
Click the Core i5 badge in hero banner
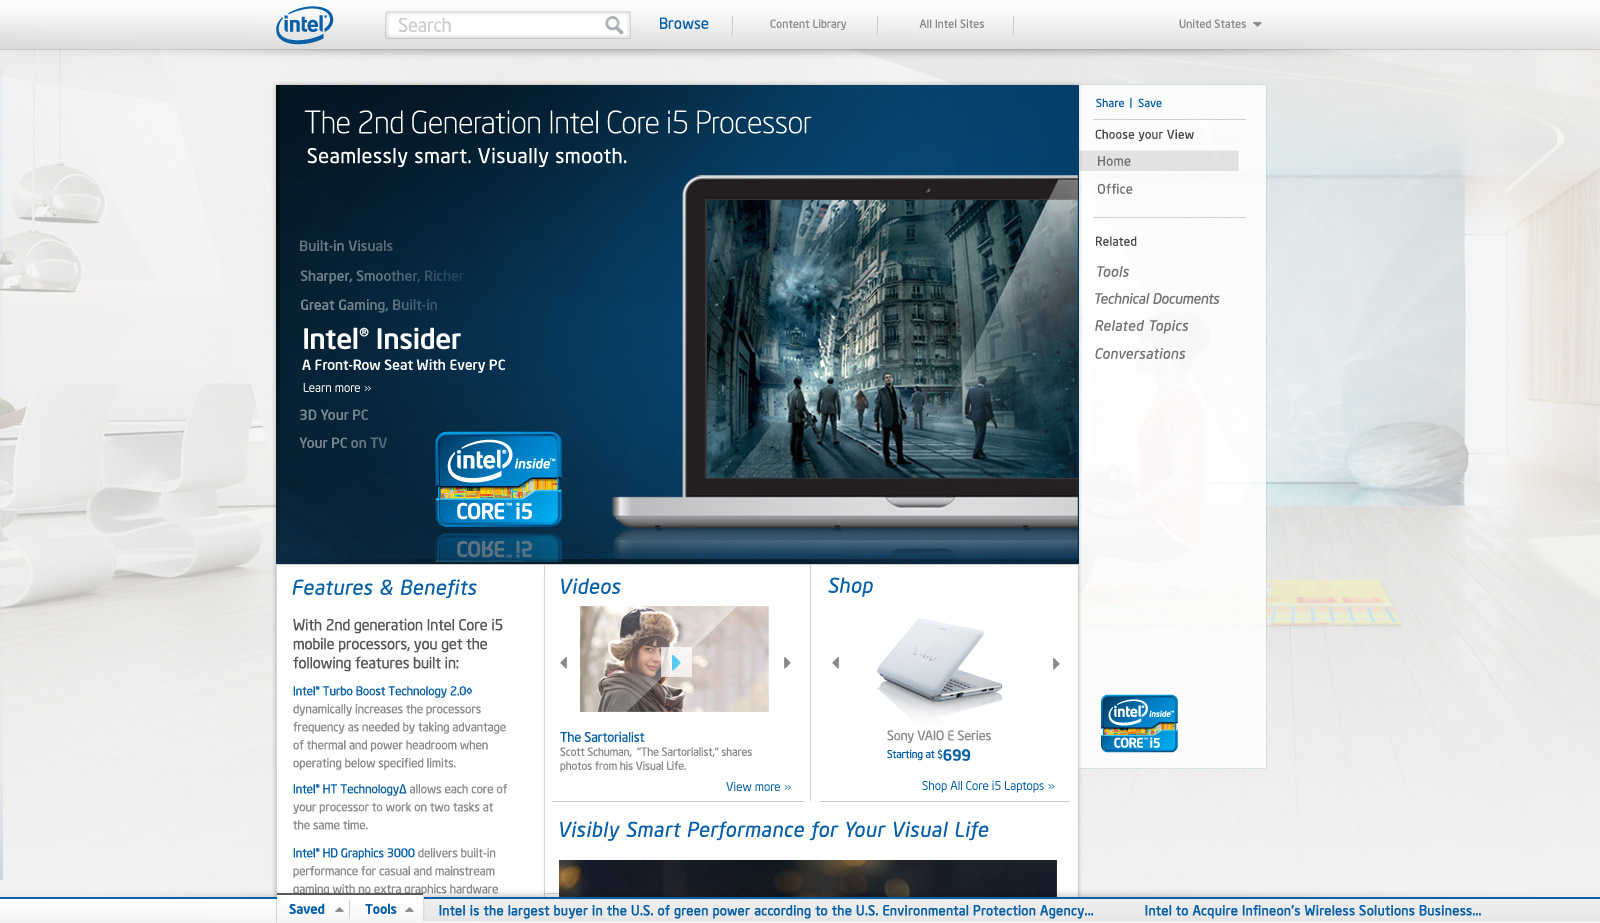click(x=498, y=480)
